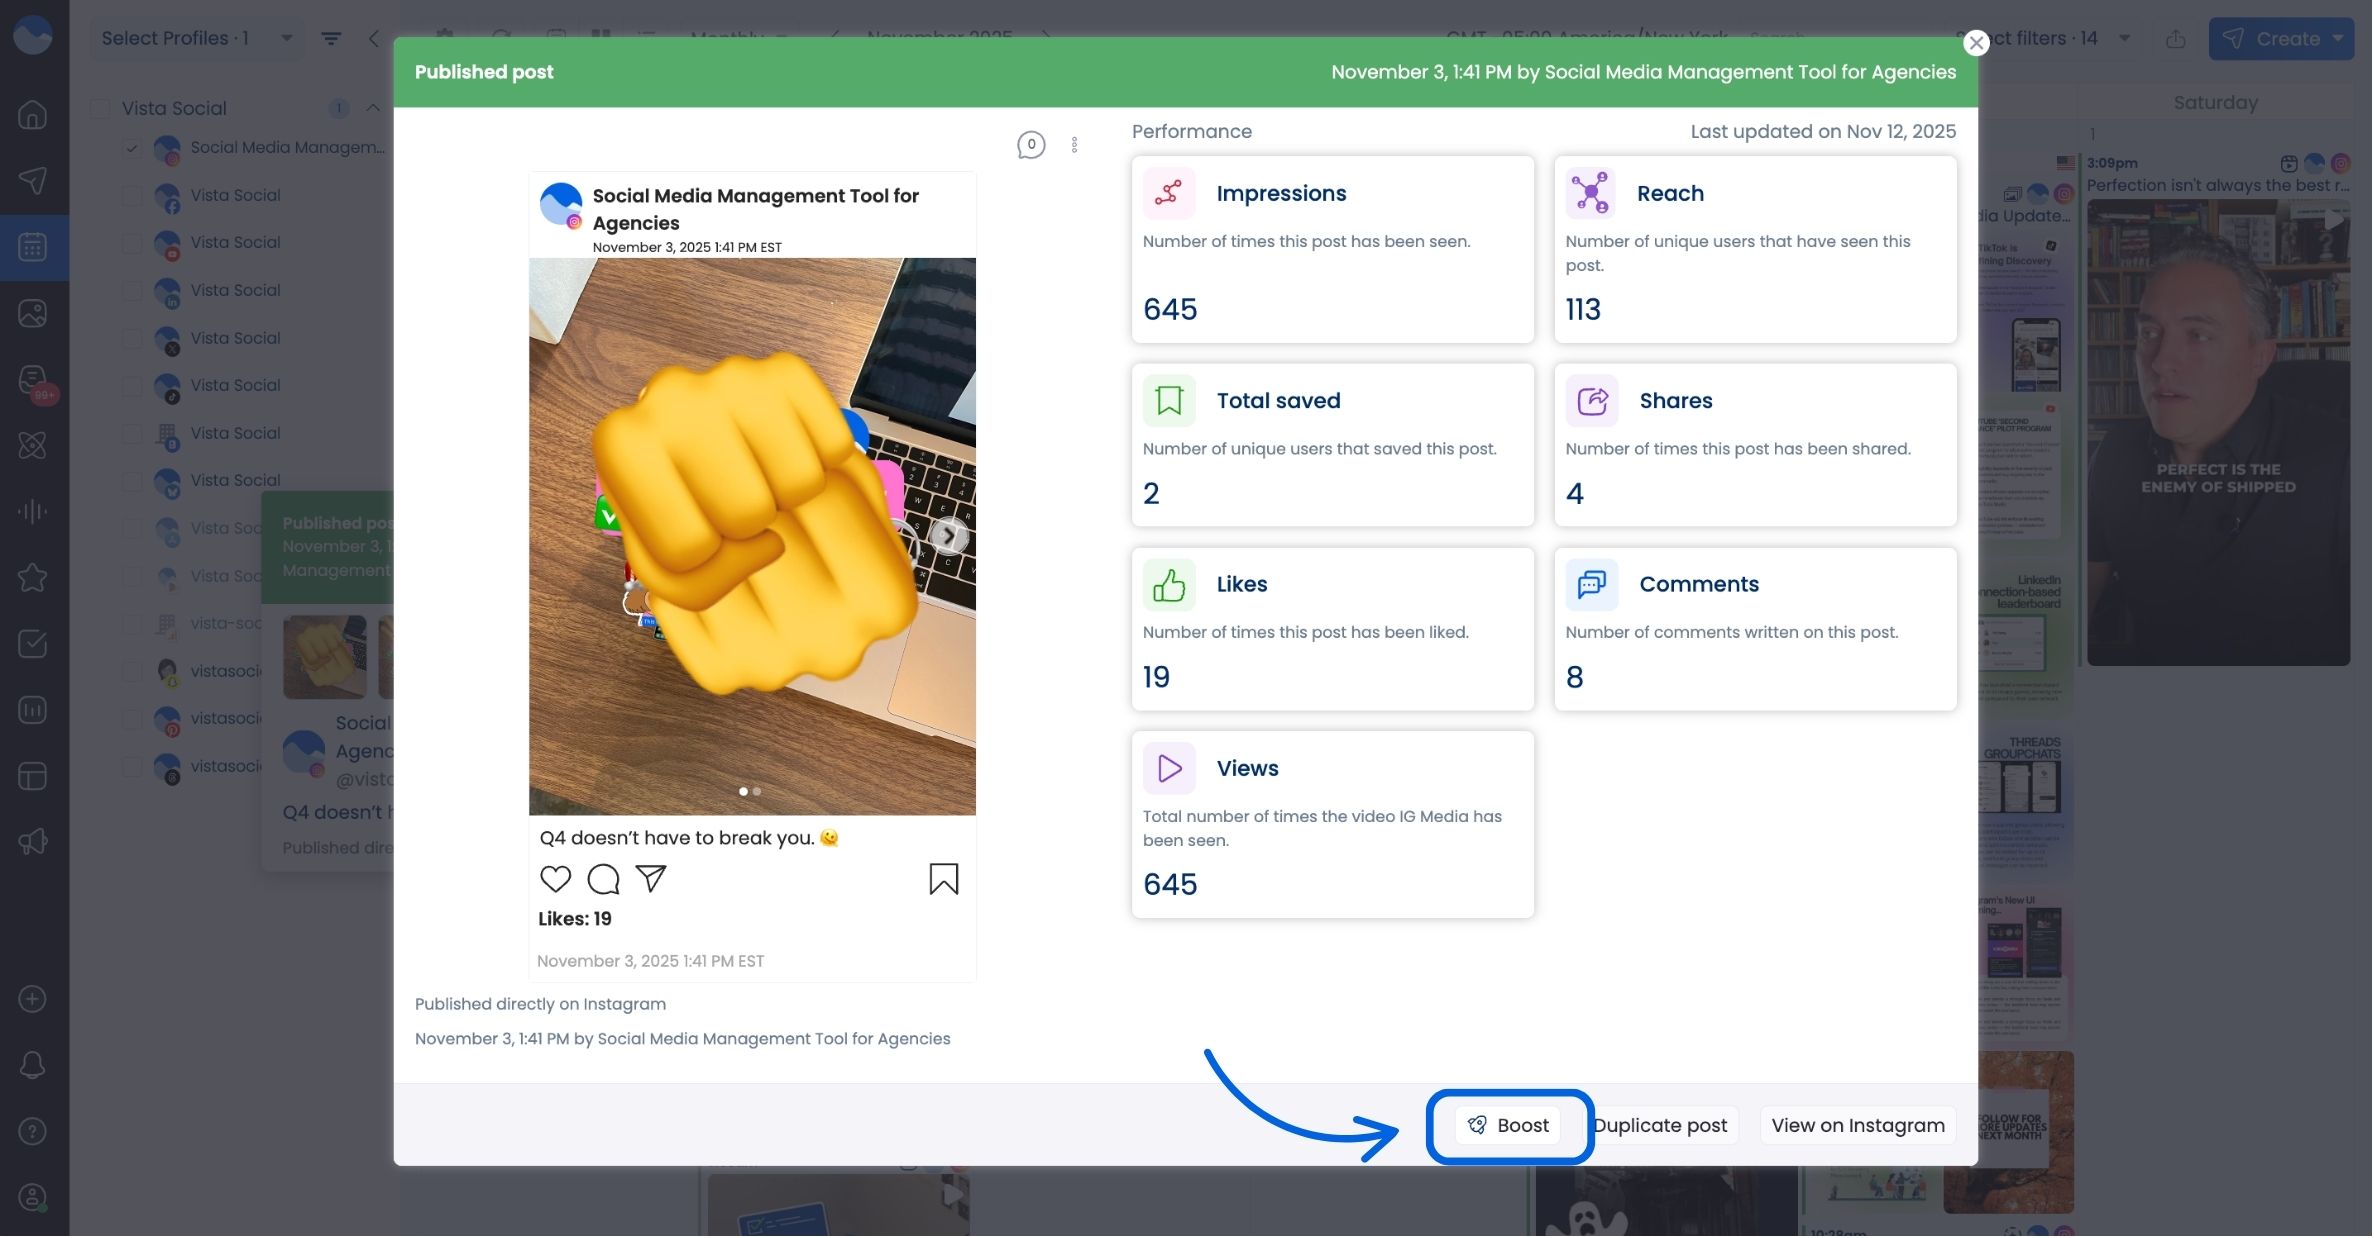
Task: Click the View on Instagram button
Action: click(1856, 1125)
